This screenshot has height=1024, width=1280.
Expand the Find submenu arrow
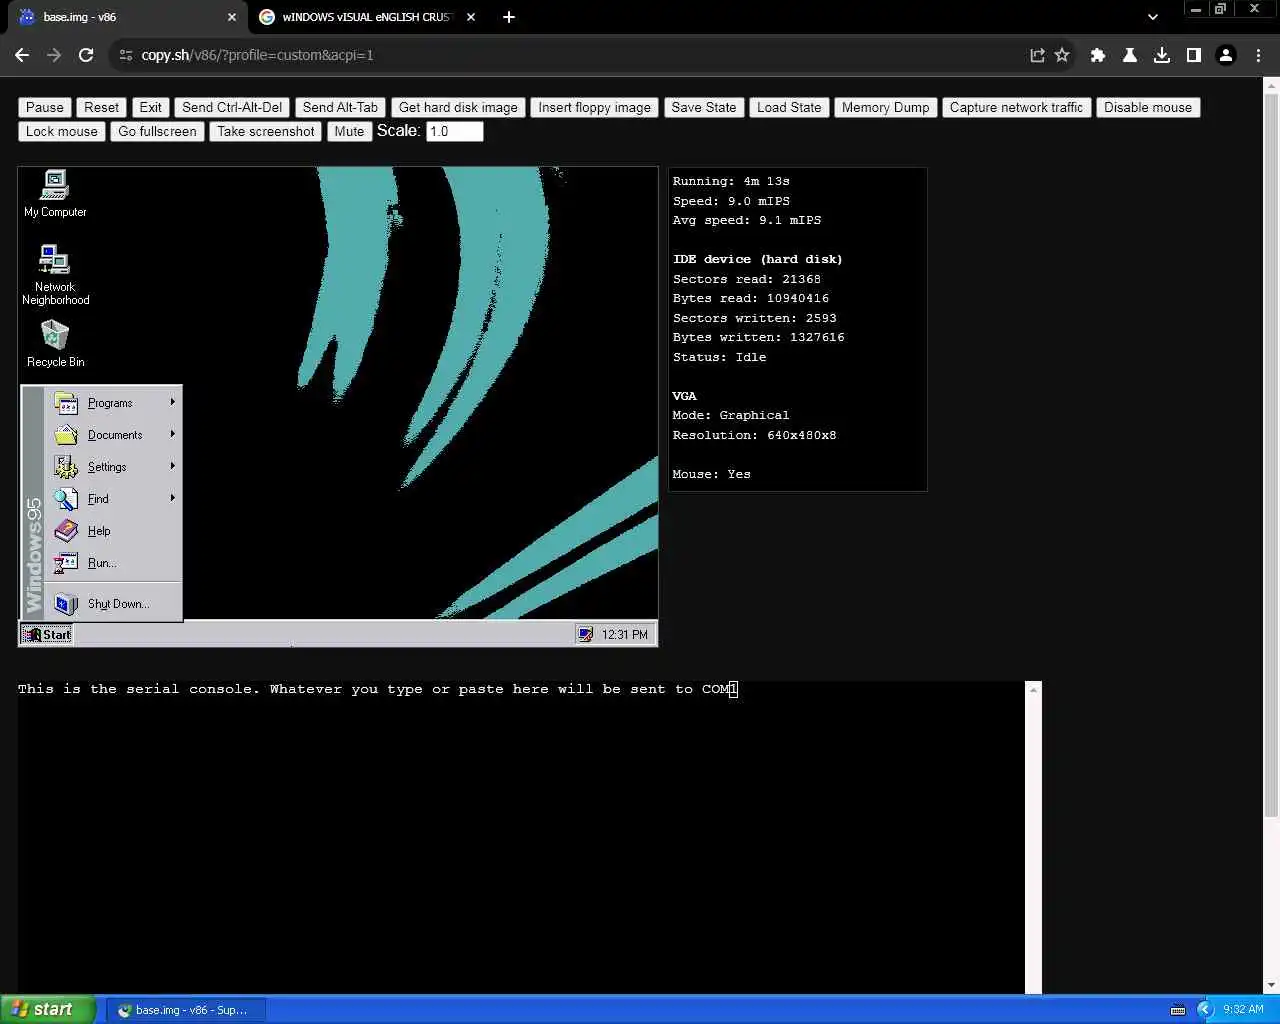tap(173, 498)
